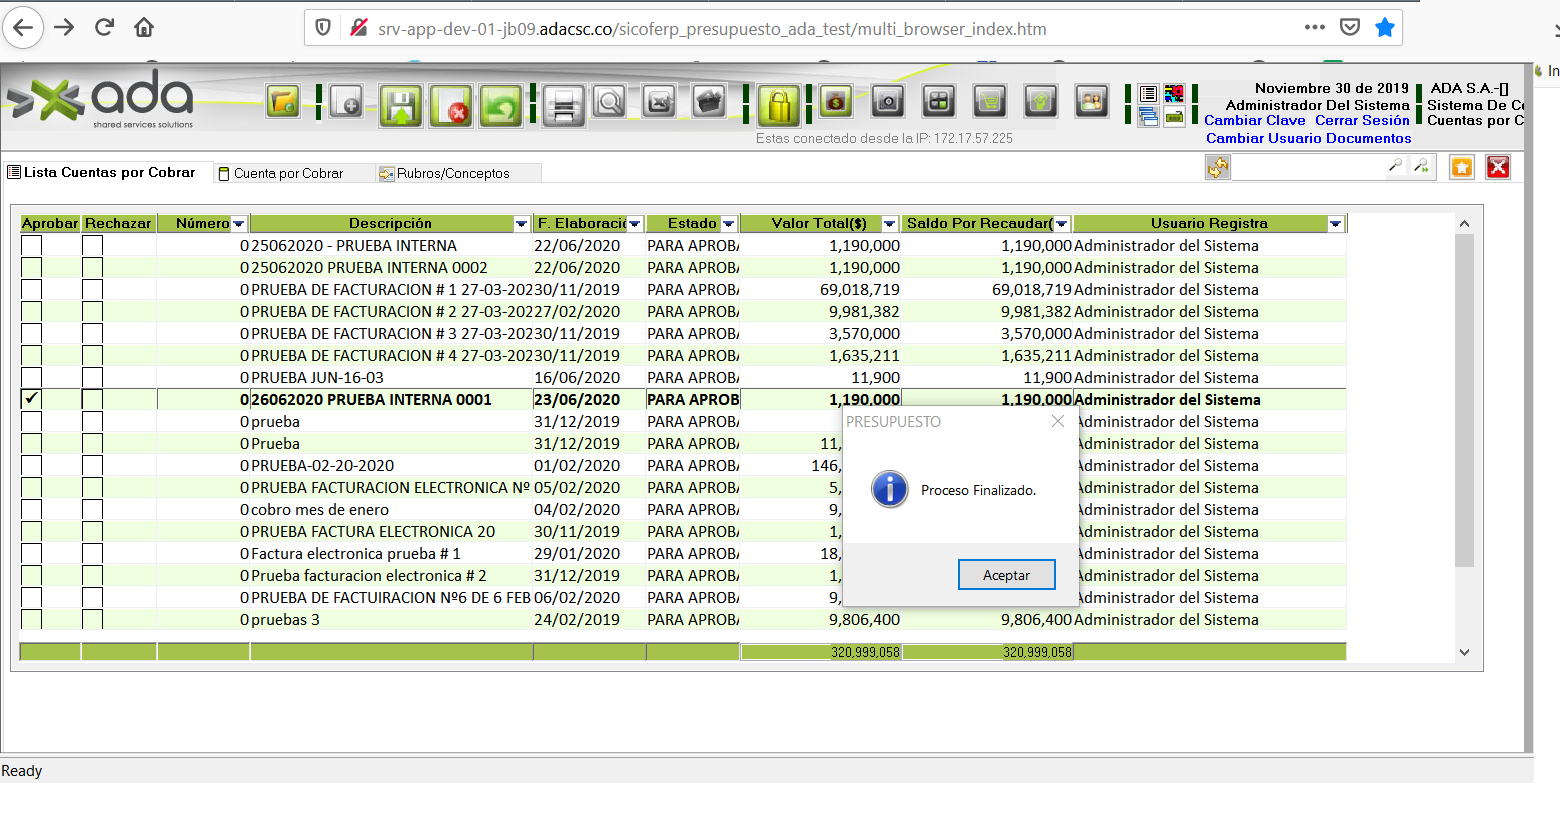Click the yellow padlock toolbar icon
Viewport: 1560px width, 837px height.
tap(778, 105)
